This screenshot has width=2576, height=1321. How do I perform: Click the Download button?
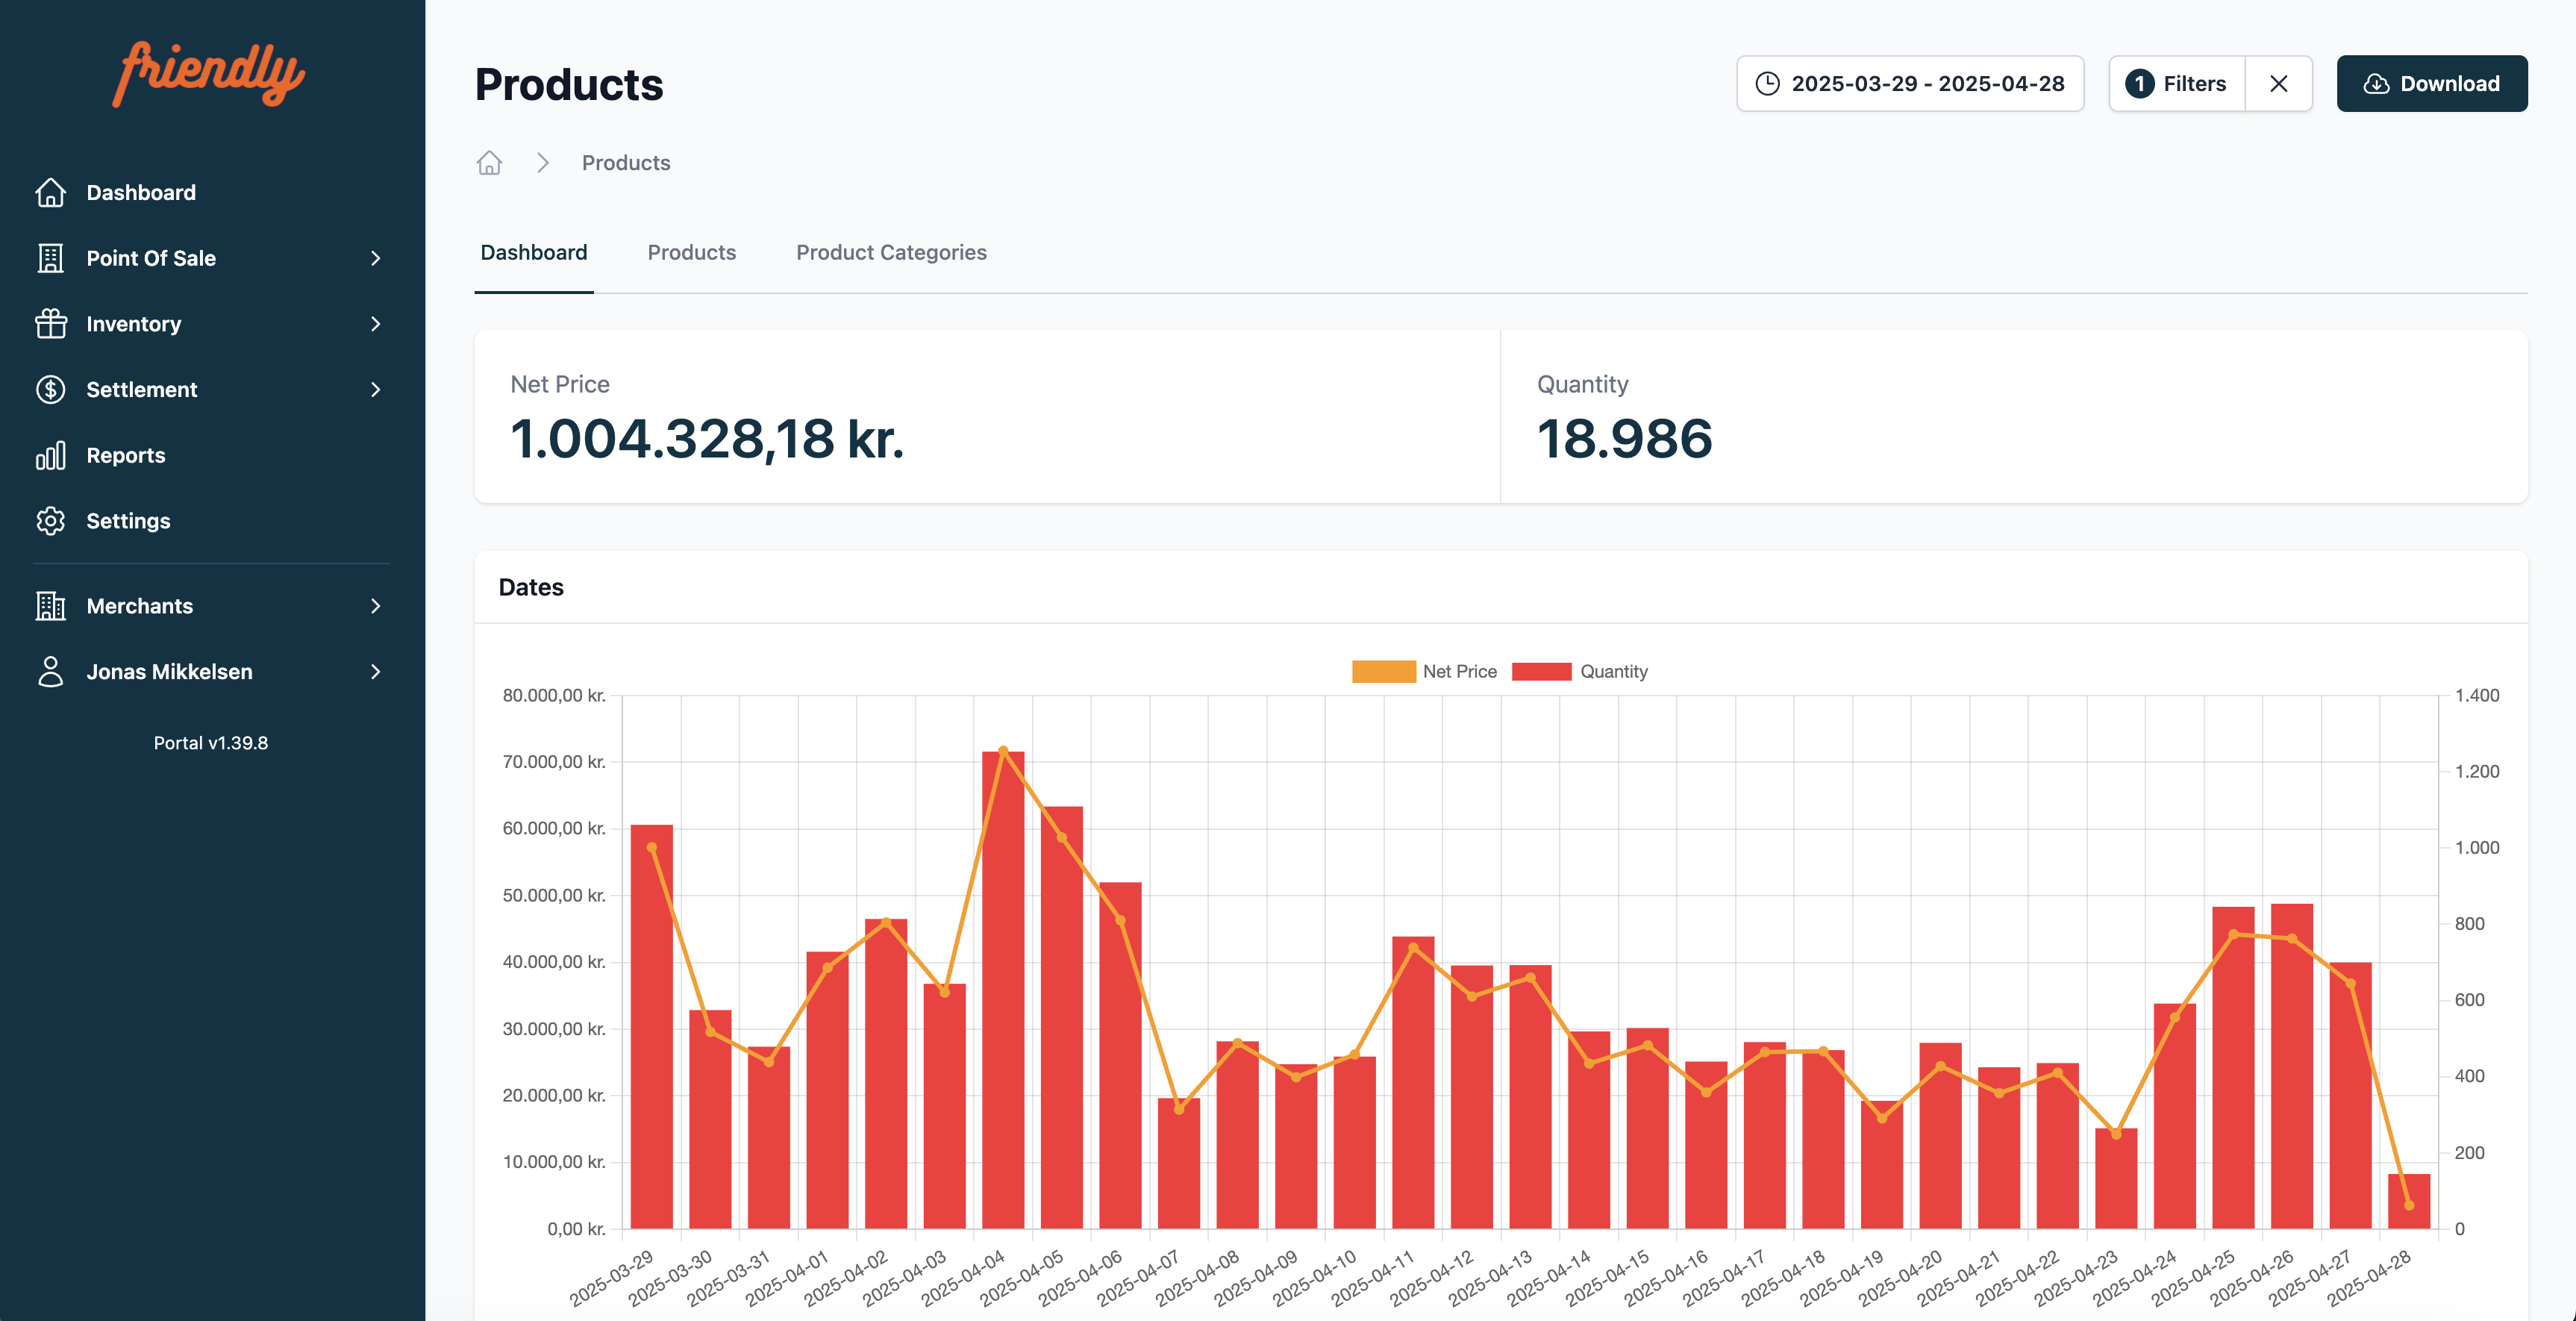2431,84
